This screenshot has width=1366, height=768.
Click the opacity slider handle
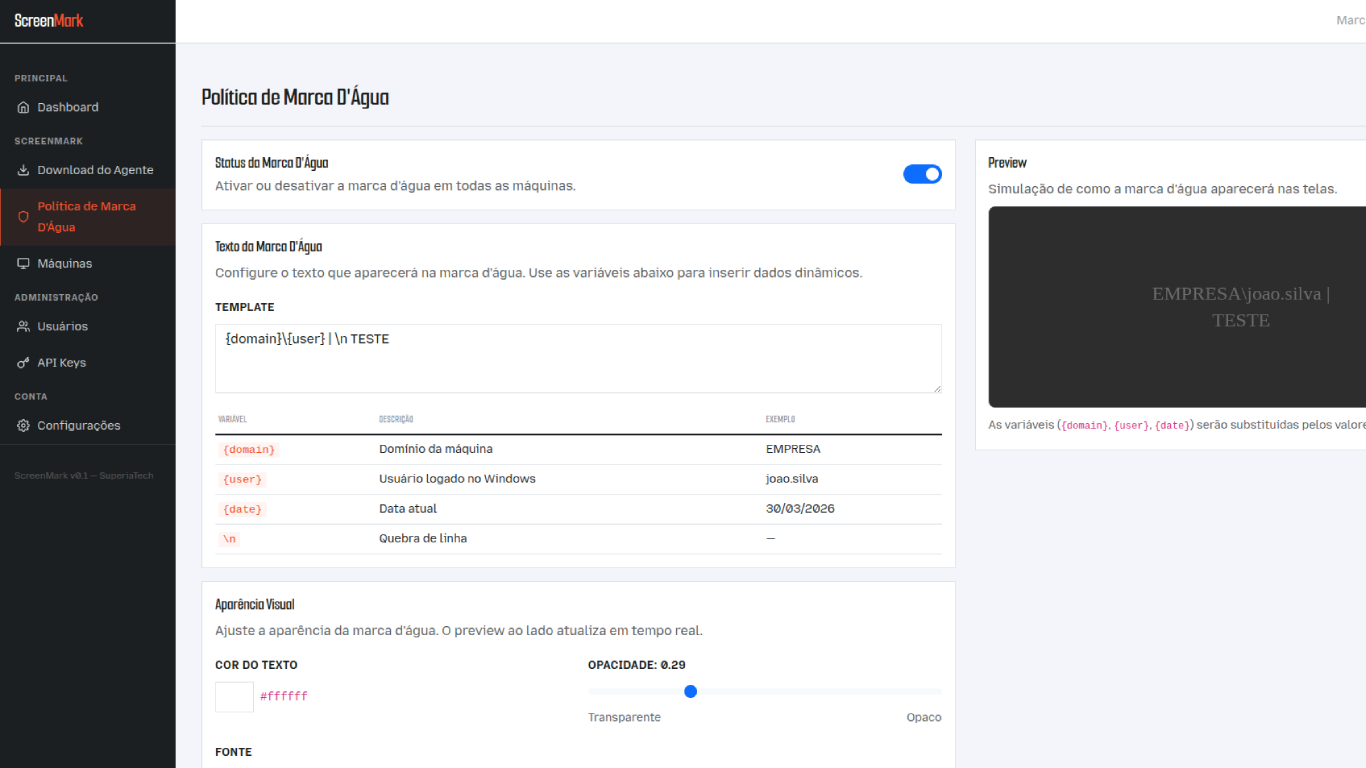(x=690, y=691)
